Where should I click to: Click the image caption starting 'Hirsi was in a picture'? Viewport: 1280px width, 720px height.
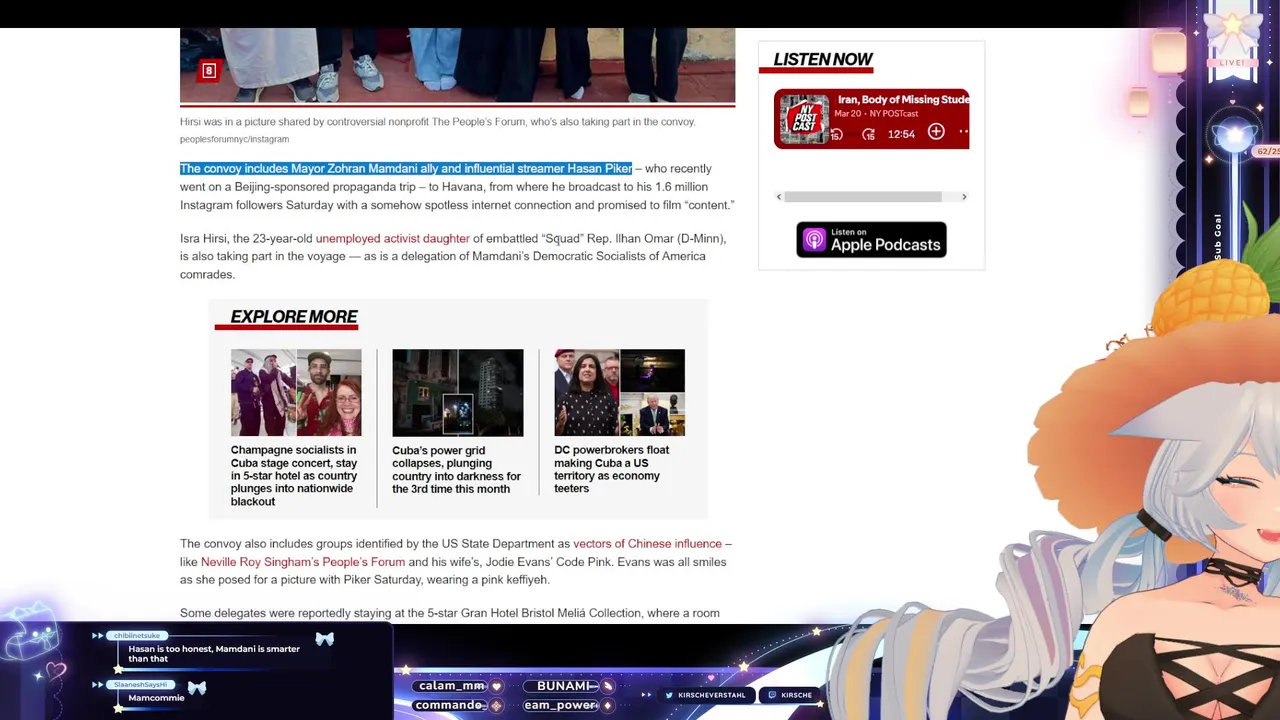437,122
